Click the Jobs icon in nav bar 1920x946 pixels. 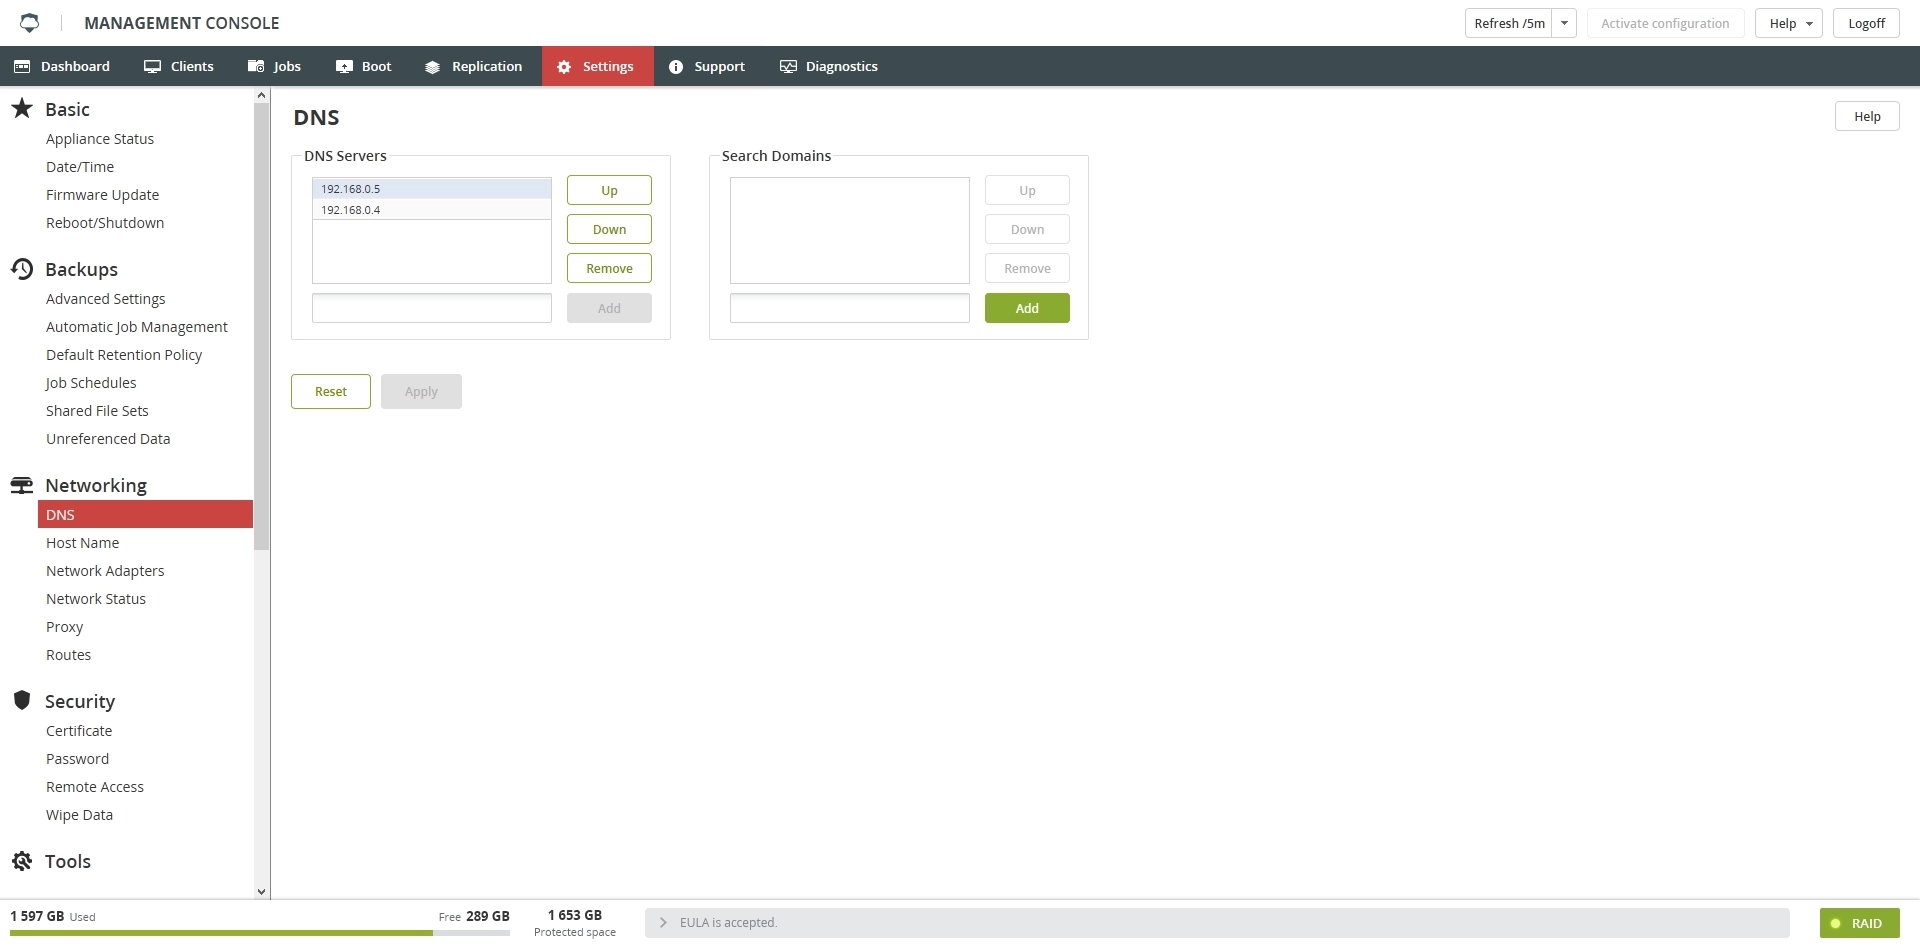click(x=256, y=66)
